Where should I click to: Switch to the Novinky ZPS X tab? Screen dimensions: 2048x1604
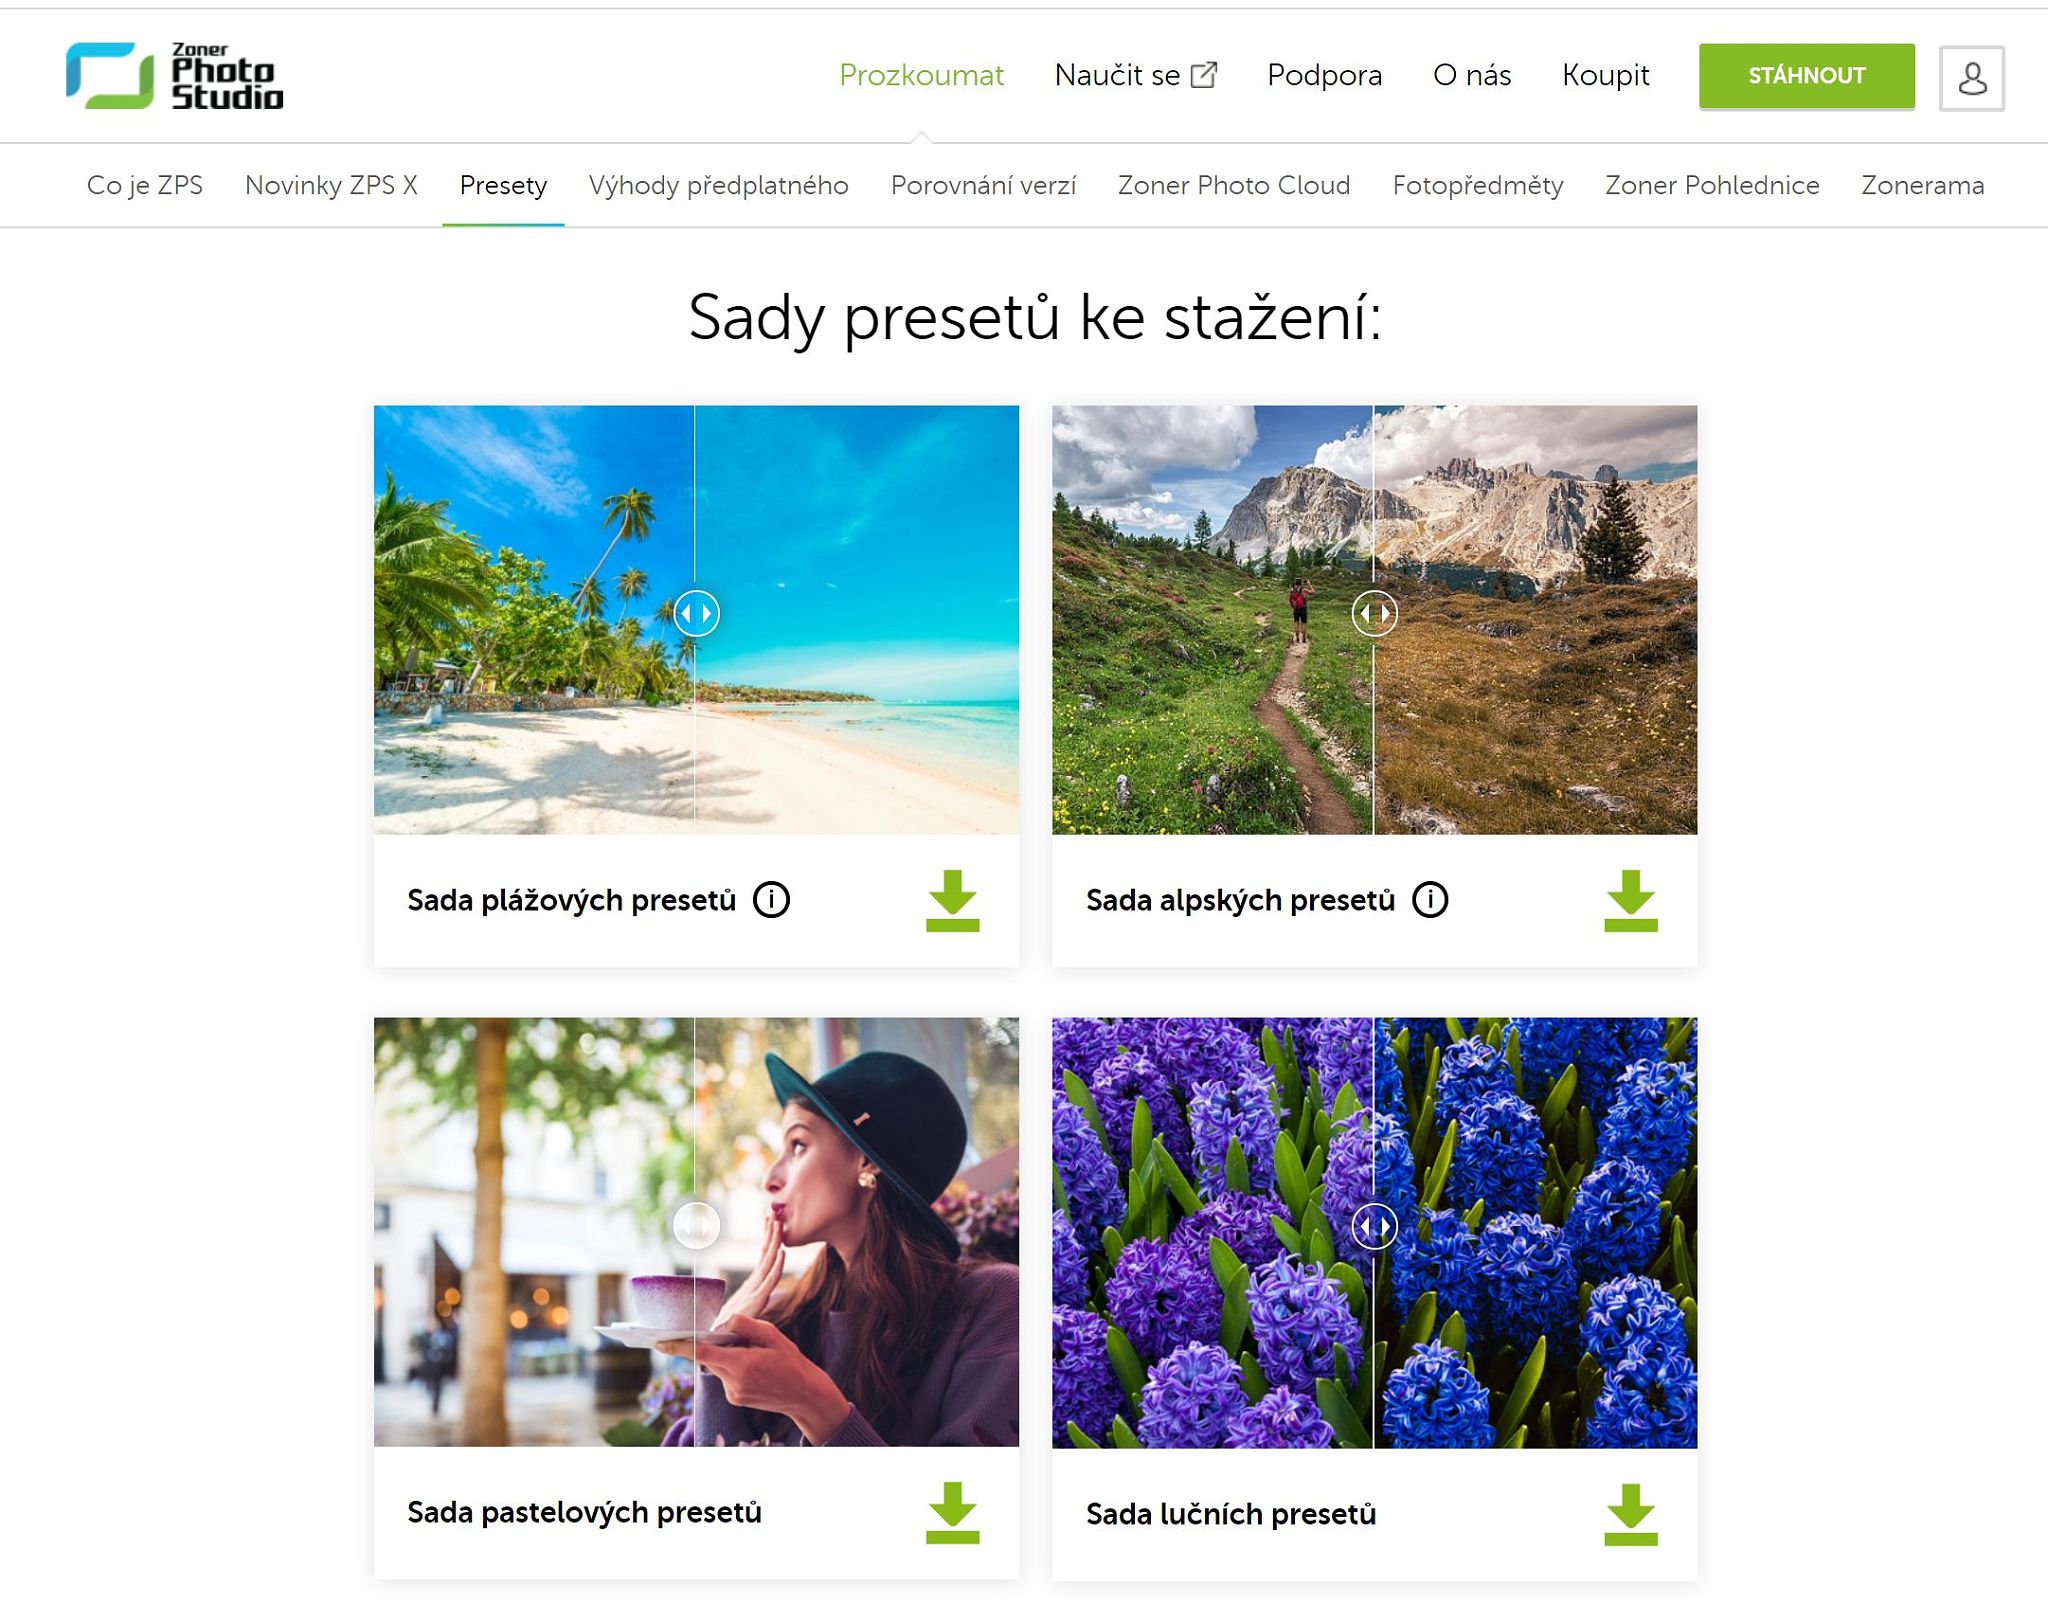point(331,185)
